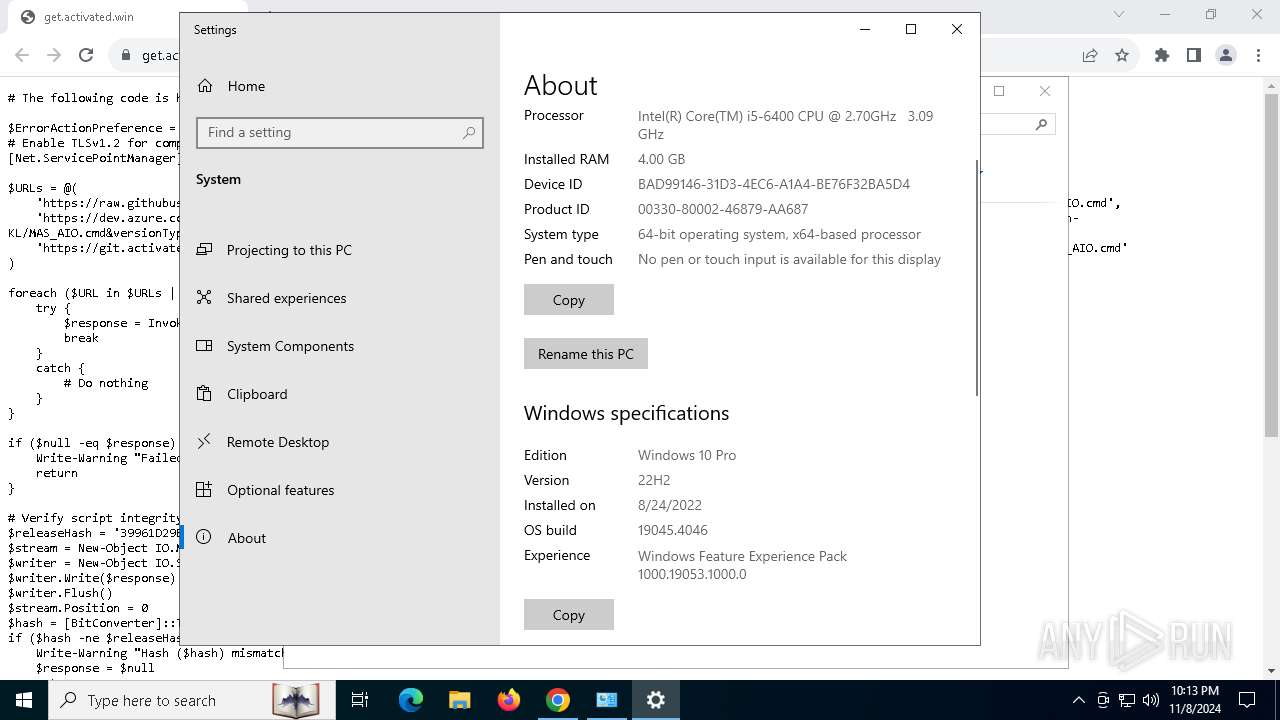Reload the Chrome page
Image resolution: width=1280 pixels, height=720 pixels.
pos(86,55)
